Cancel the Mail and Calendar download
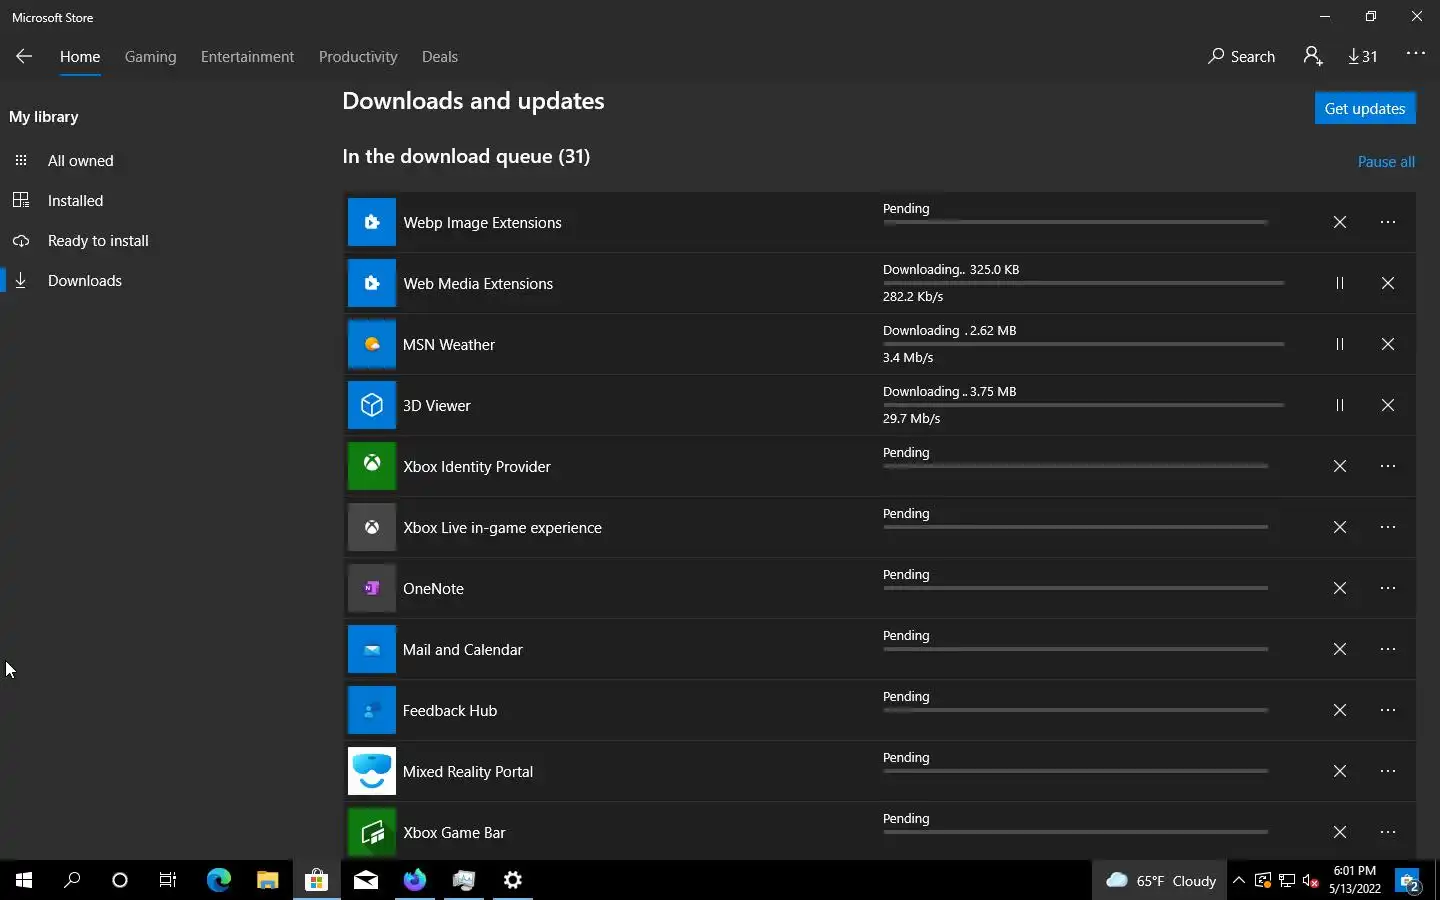Screen dimensions: 1440x900 click(x=1340, y=649)
